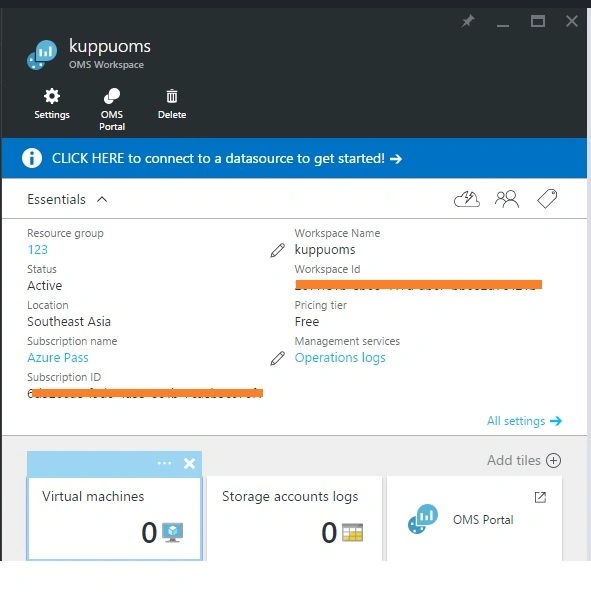
Task: Edit resource group with pencil icon
Action: tap(277, 250)
